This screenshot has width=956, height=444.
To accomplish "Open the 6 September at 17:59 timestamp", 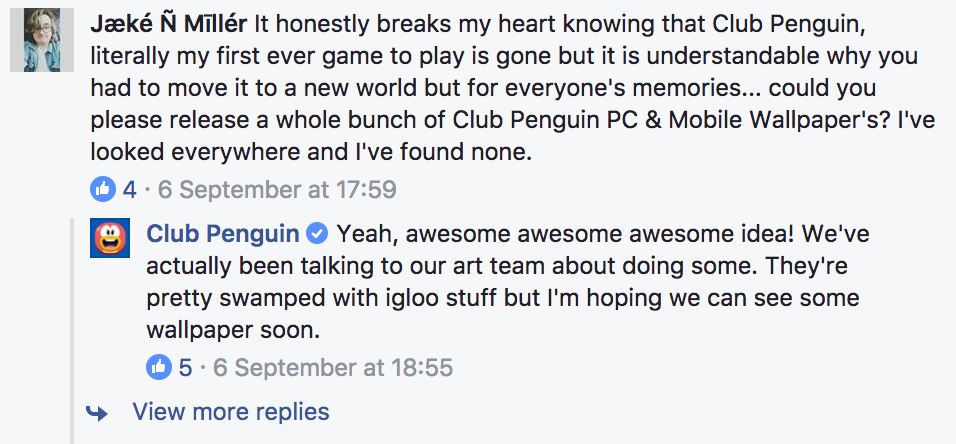I will (276, 189).
